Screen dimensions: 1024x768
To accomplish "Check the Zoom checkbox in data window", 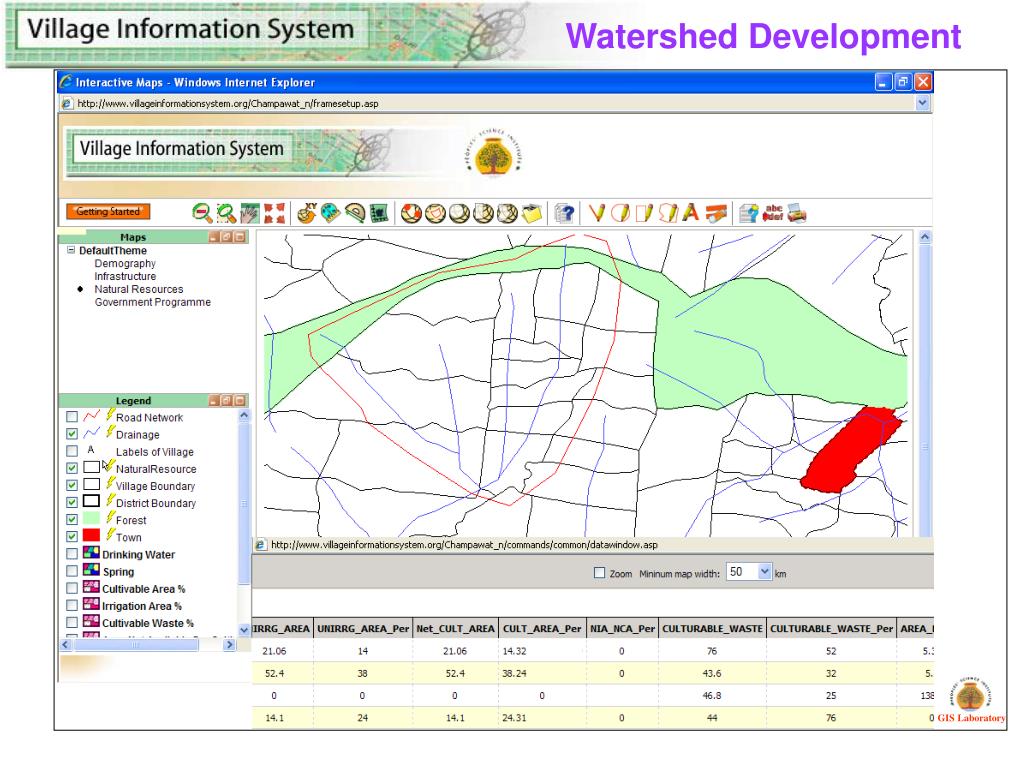I will pyautogui.click(x=600, y=573).
